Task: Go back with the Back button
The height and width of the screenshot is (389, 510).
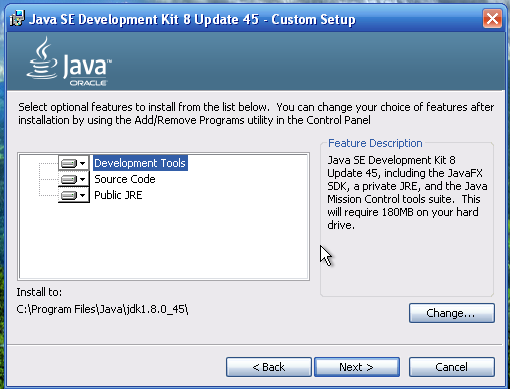Action: (x=269, y=367)
